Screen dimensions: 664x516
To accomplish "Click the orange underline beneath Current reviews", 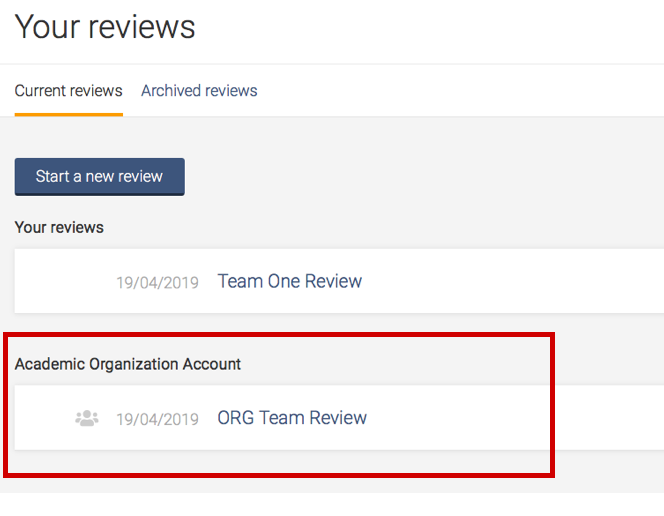I will click(x=69, y=114).
